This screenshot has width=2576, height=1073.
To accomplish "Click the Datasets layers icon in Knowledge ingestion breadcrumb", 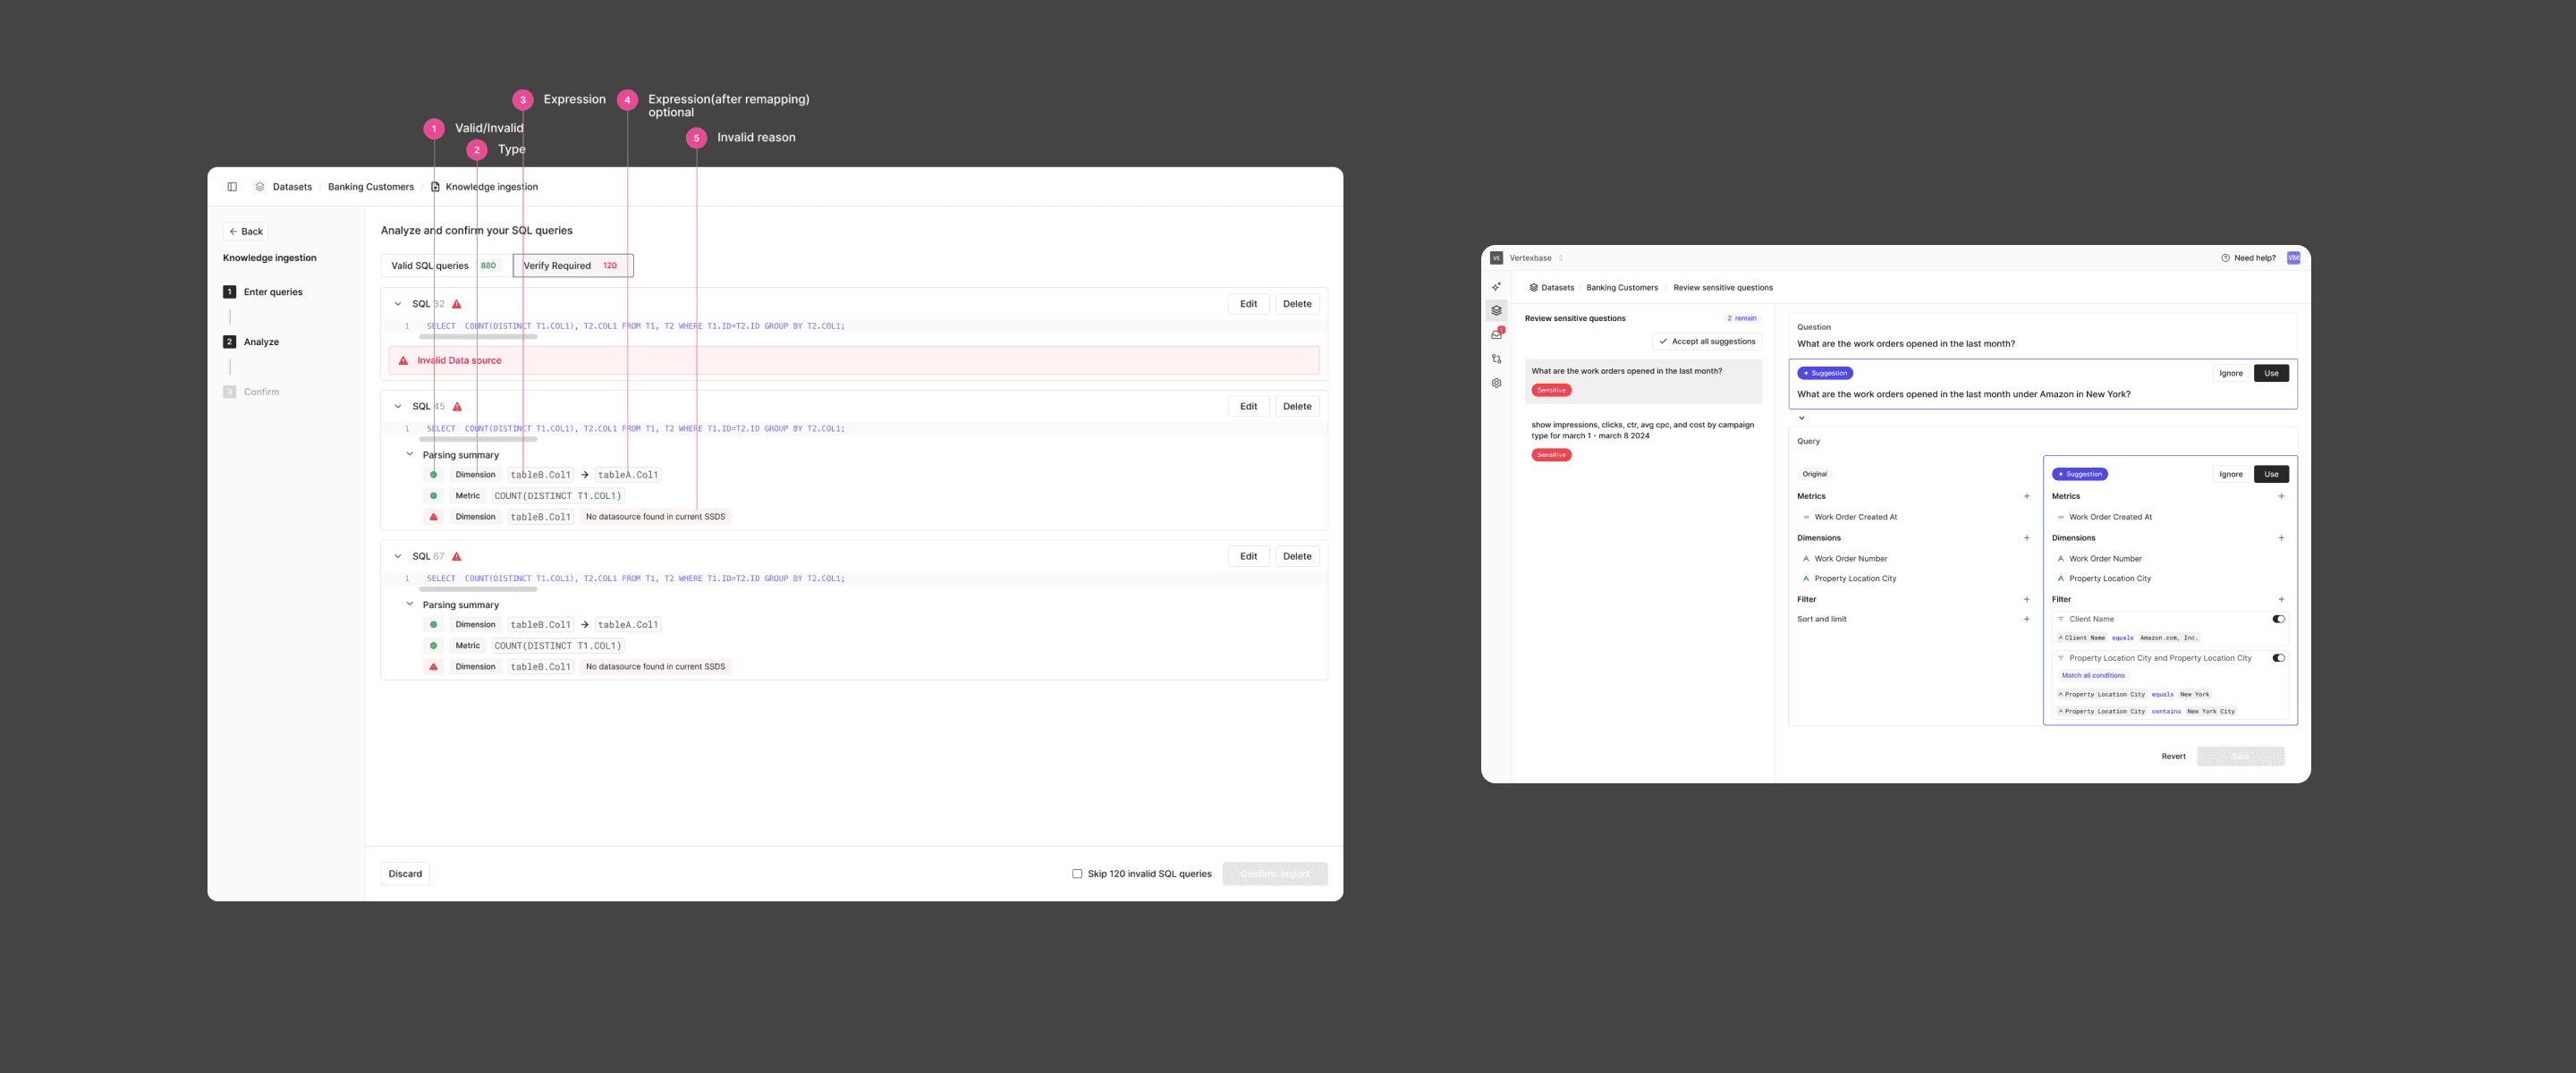I will click(x=260, y=187).
